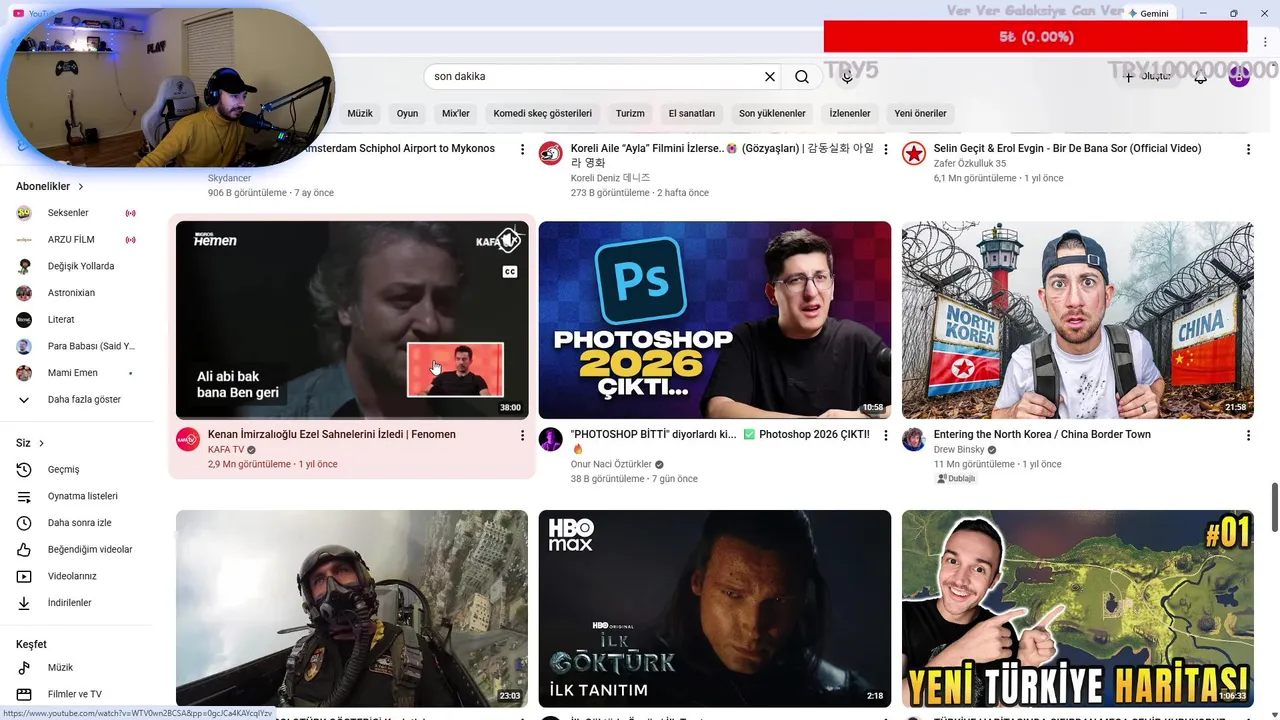This screenshot has height=720, width=1280.
Task: Expand the Abonelikler section arrow
Action: tap(81, 187)
